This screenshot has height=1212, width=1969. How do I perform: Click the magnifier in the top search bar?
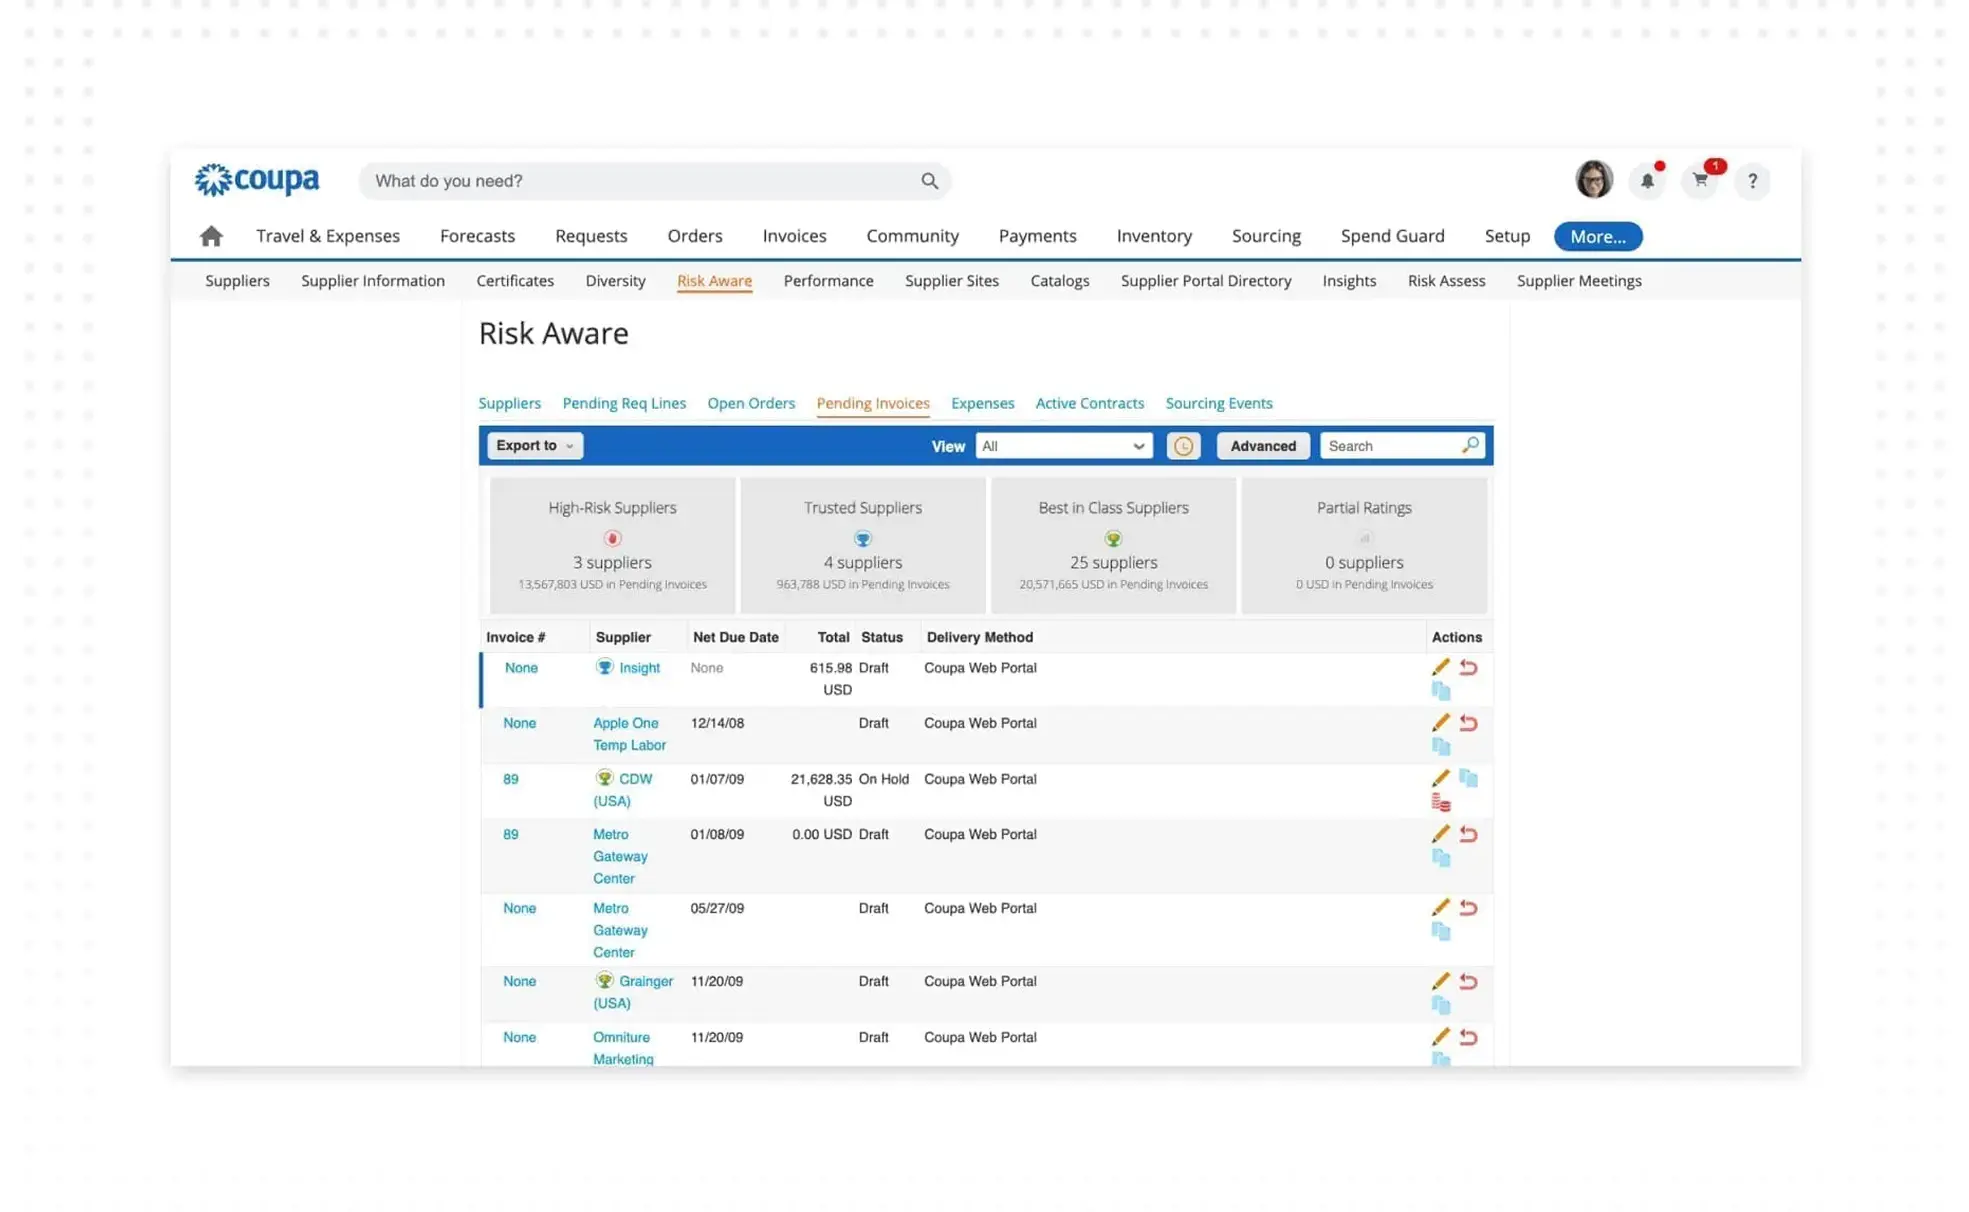tap(929, 181)
